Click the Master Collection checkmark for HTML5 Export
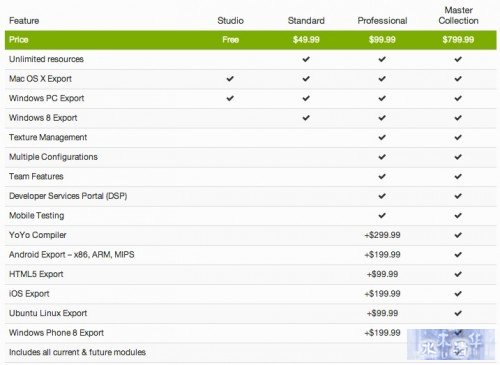 coord(458,274)
